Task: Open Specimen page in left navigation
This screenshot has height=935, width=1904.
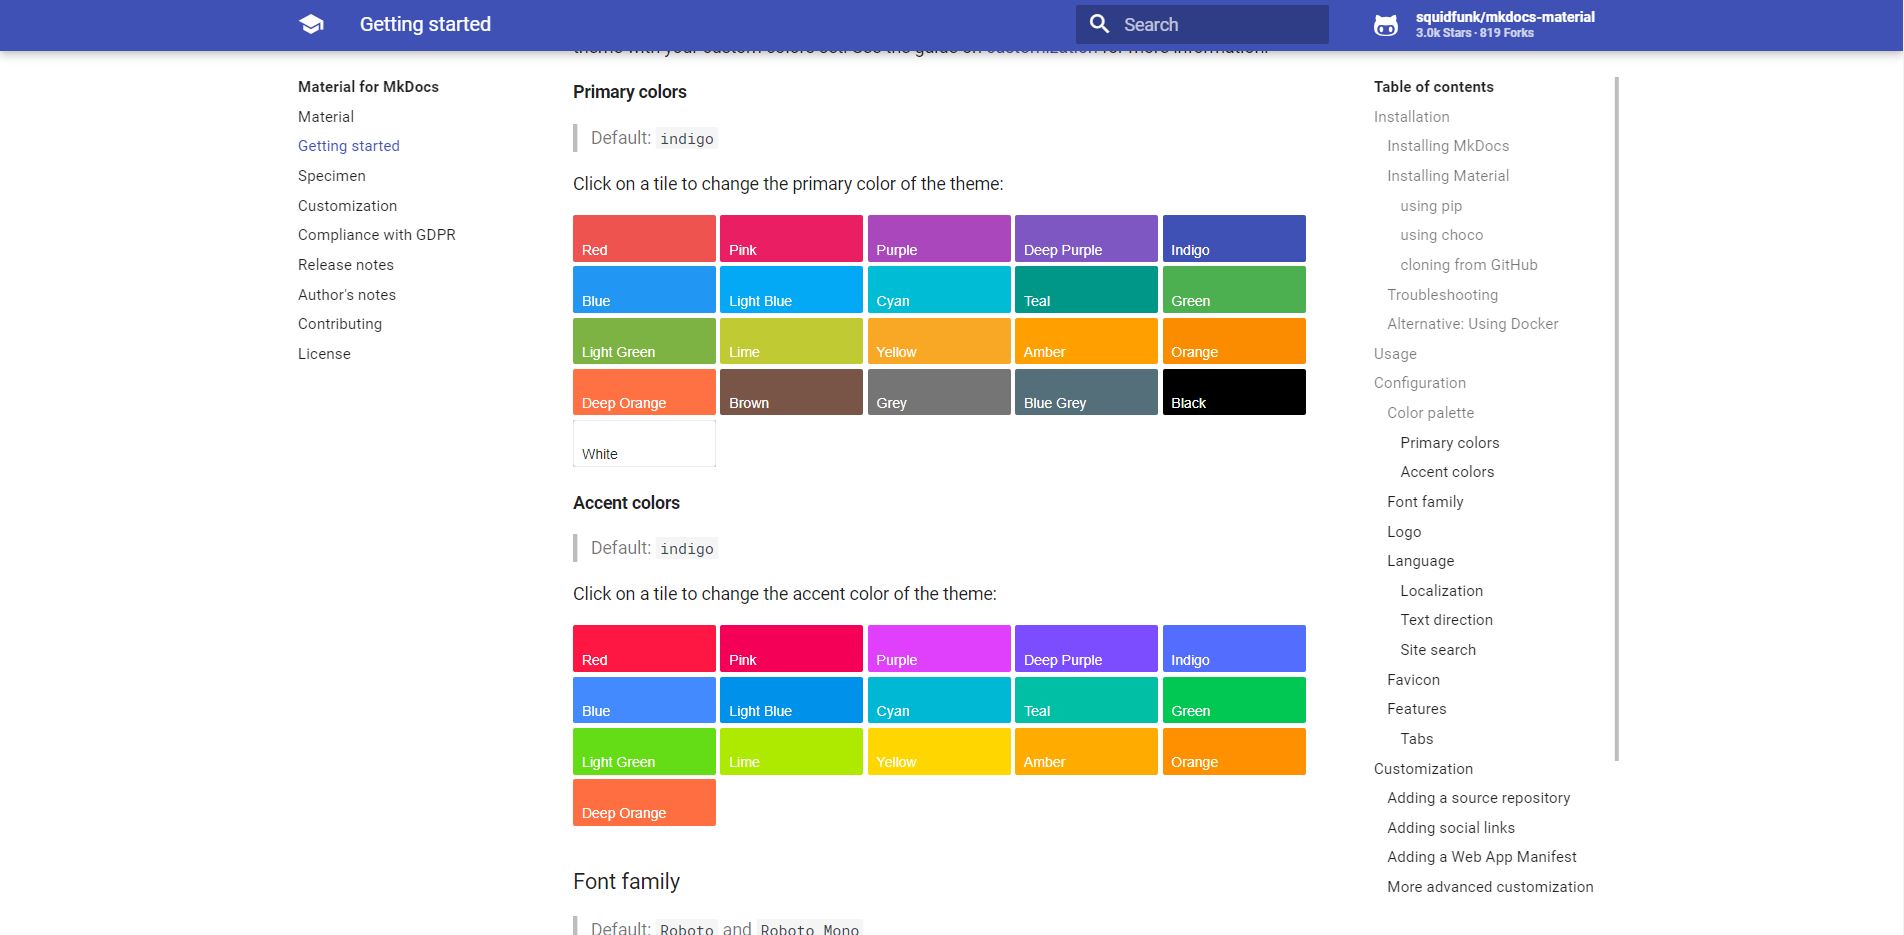Action: point(332,176)
